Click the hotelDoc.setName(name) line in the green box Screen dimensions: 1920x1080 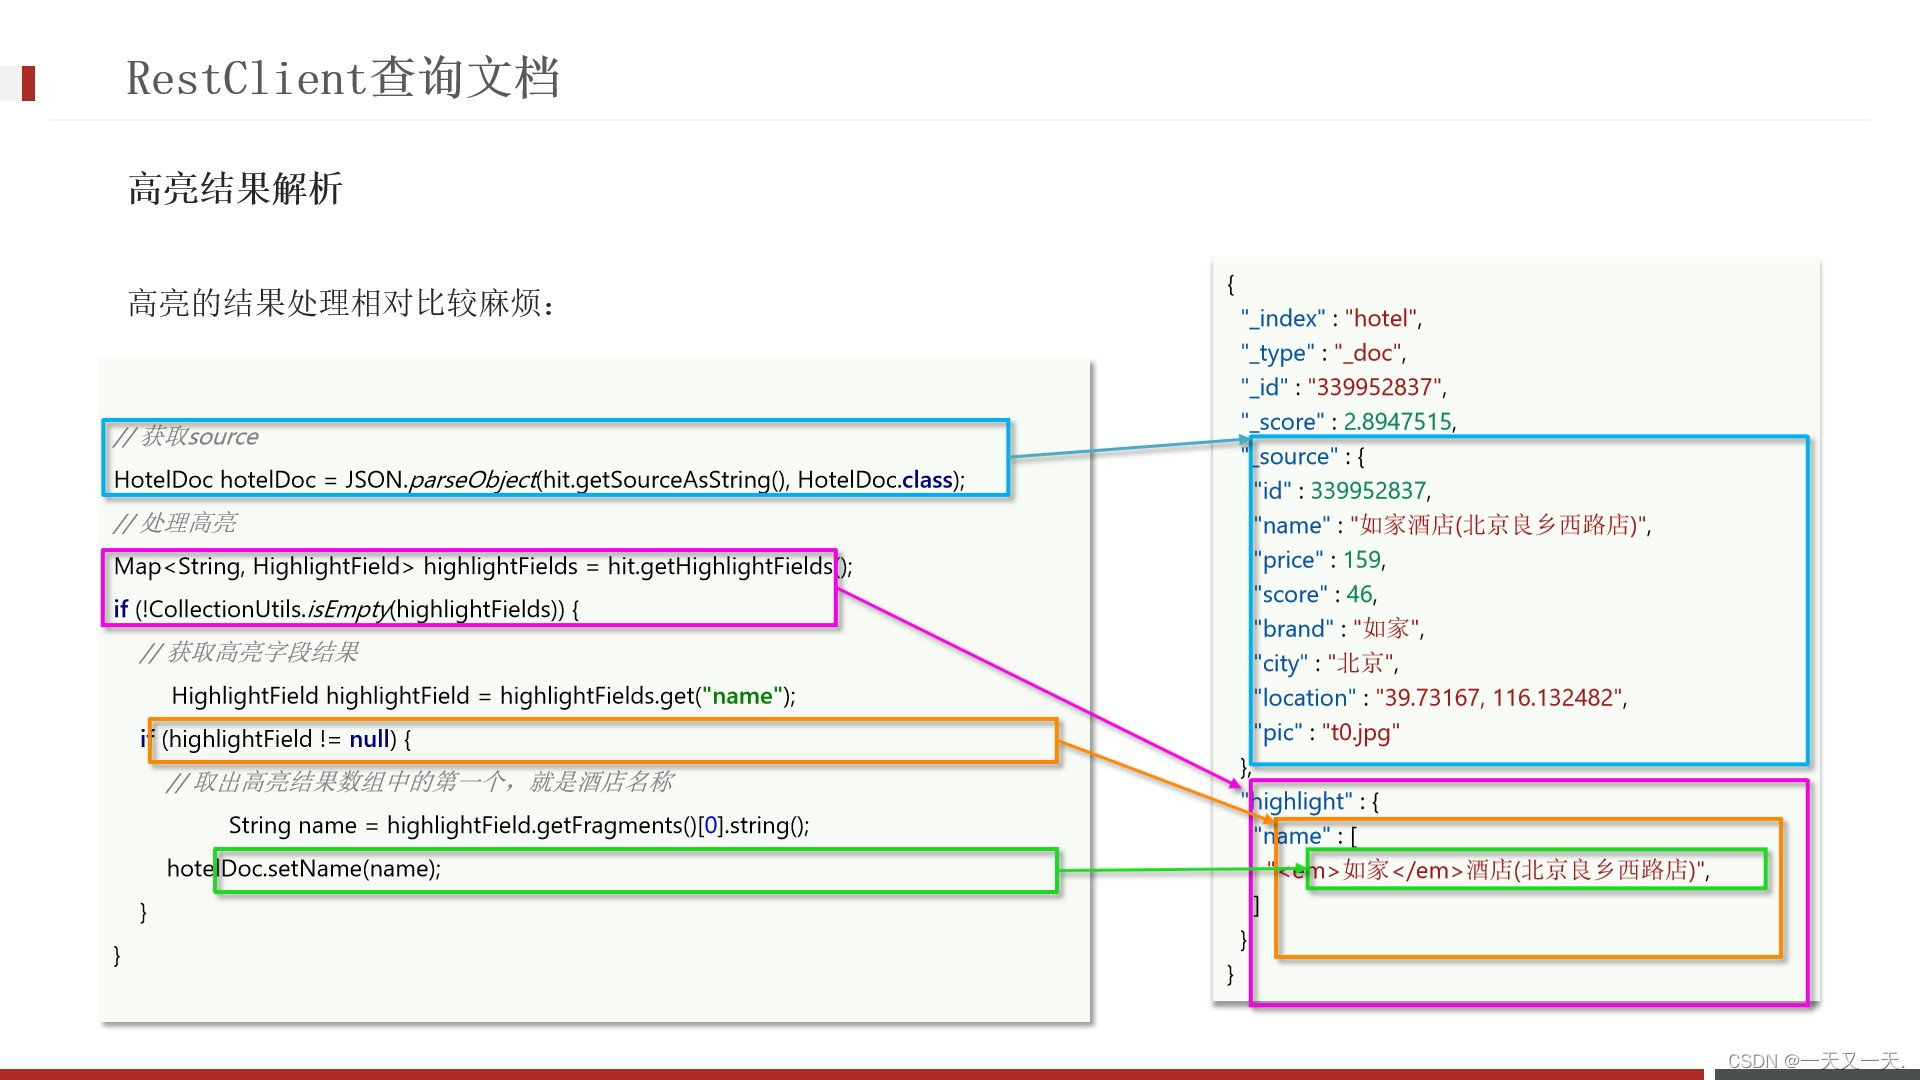[305, 868]
